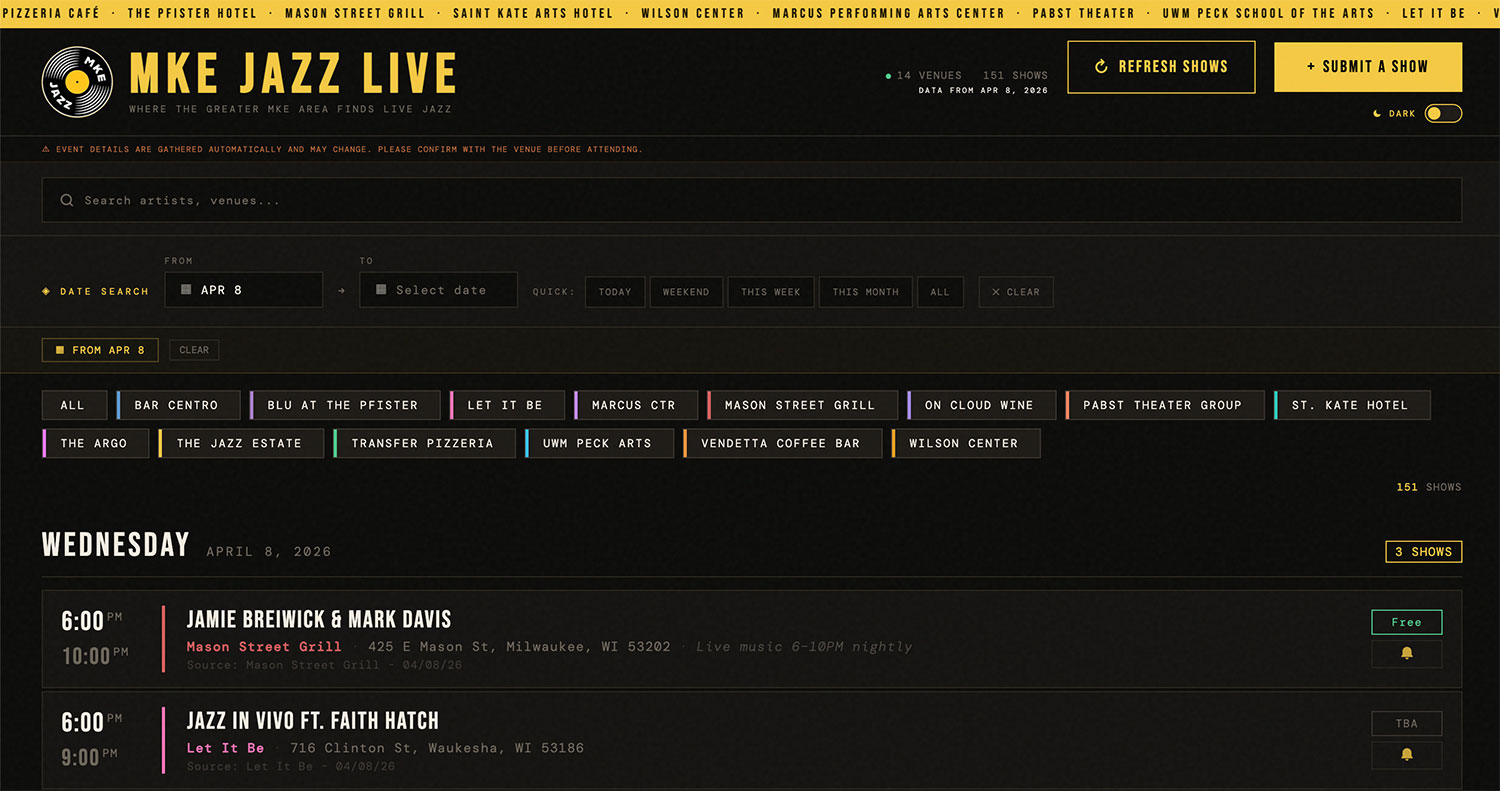Filter shows by St. Kate Hotel

click(1352, 405)
